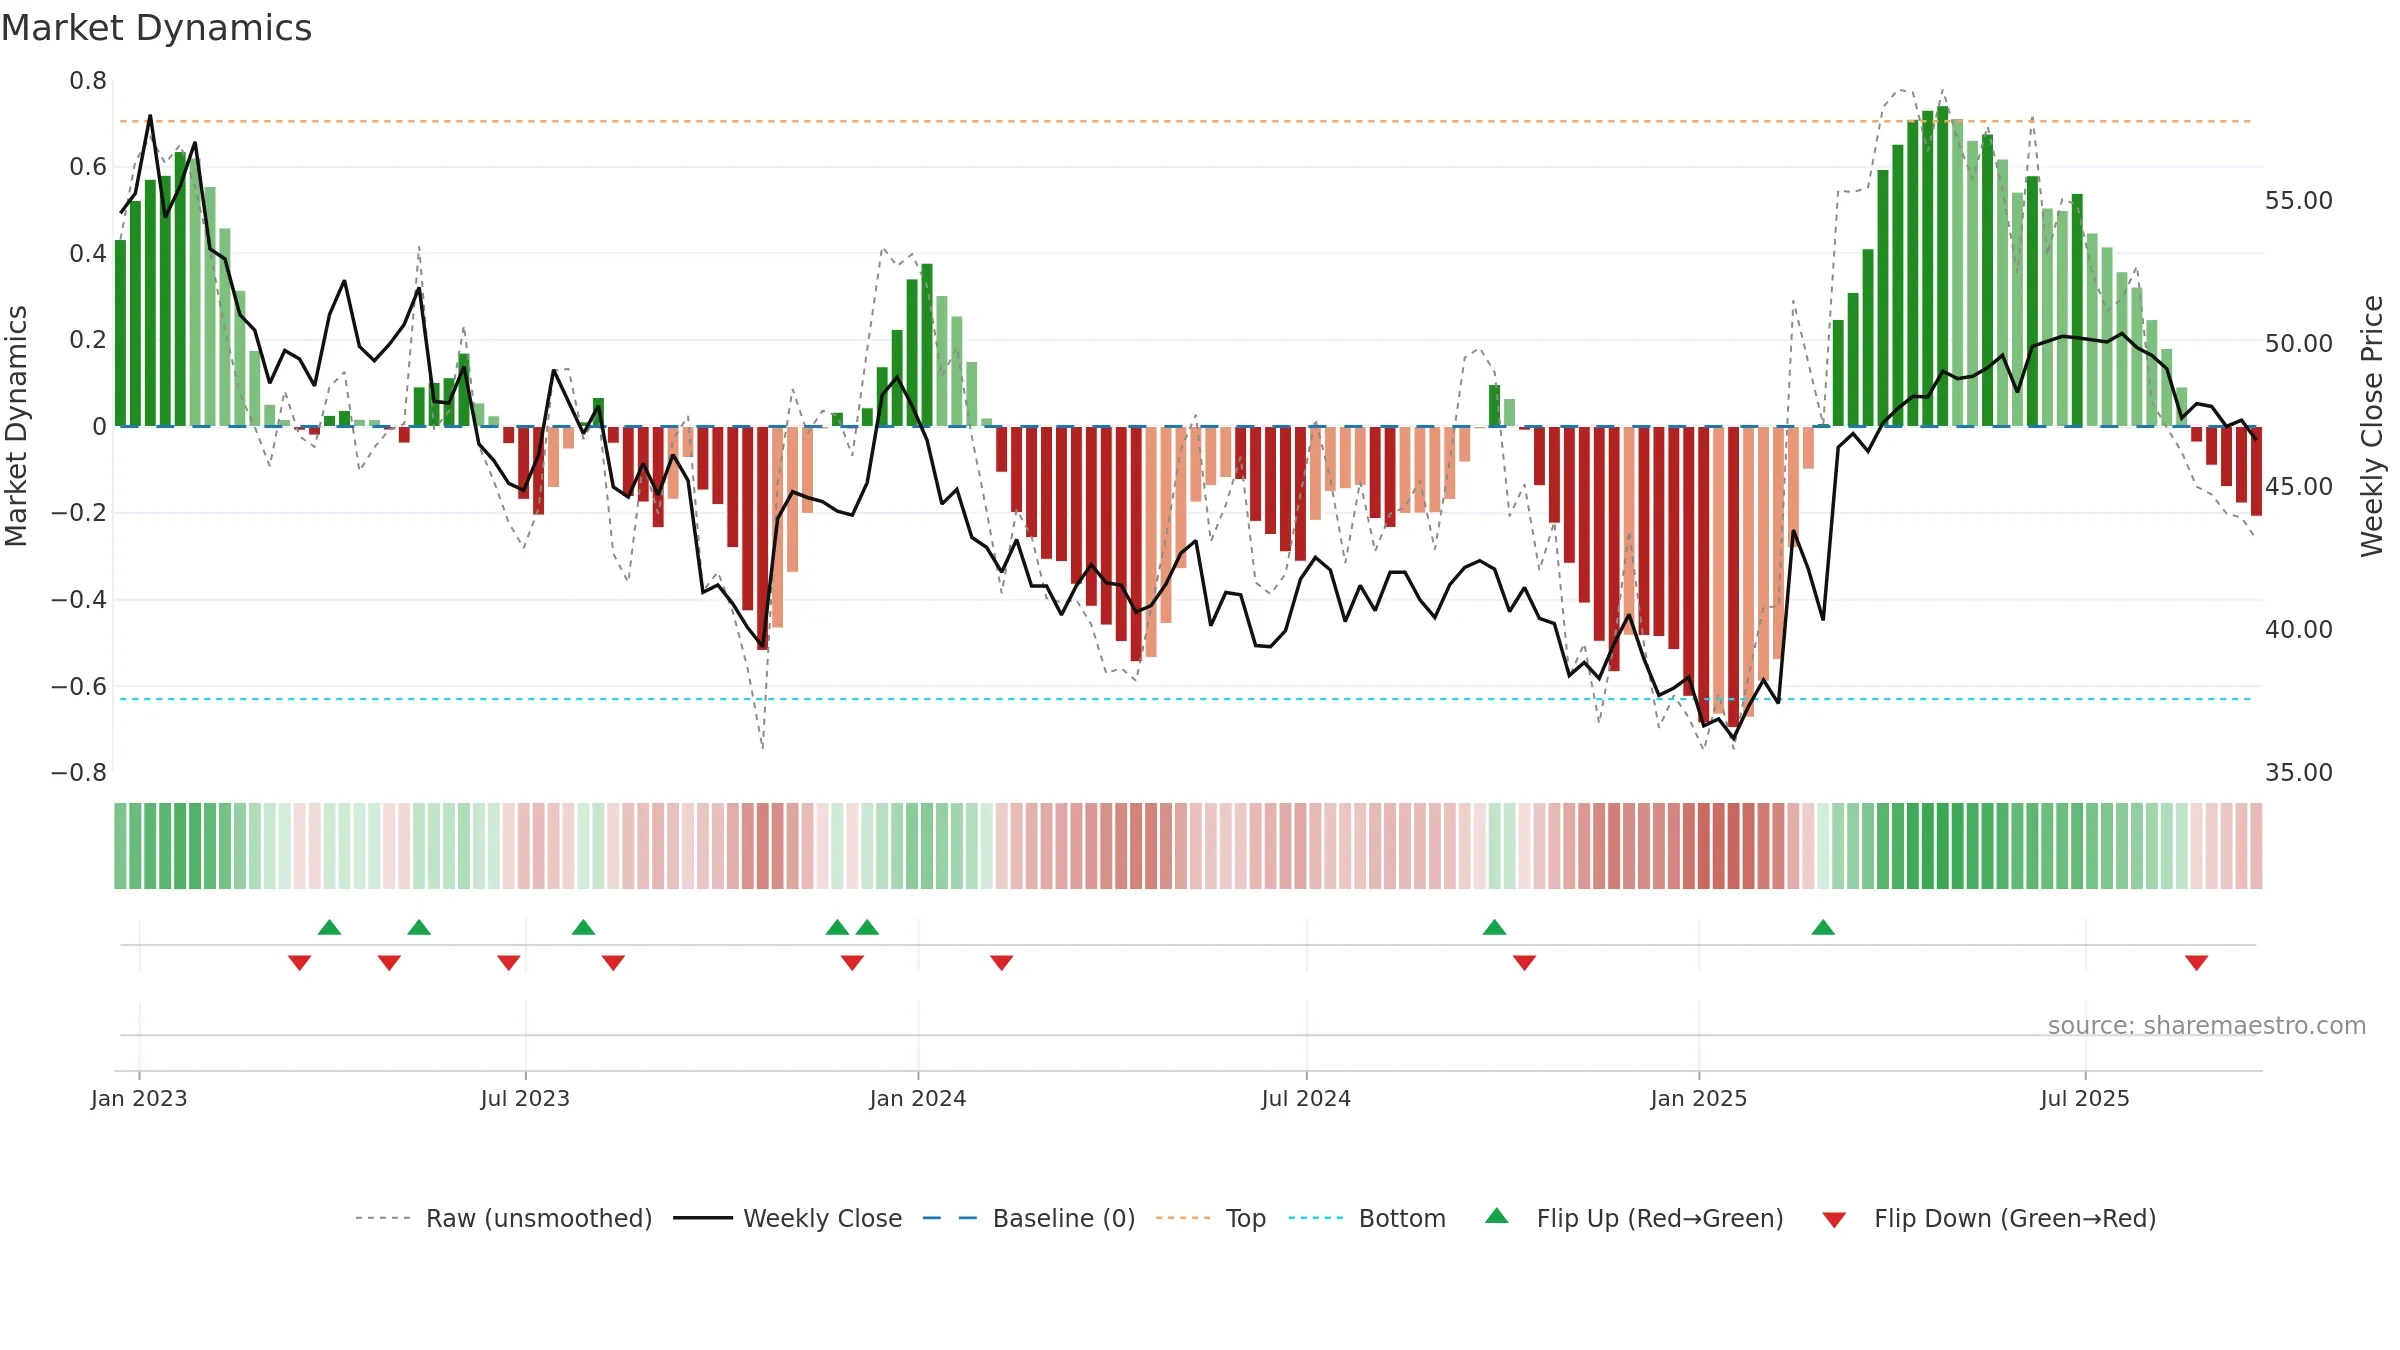Click the 0.8 left axis label

pyautogui.click(x=88, y=81)
